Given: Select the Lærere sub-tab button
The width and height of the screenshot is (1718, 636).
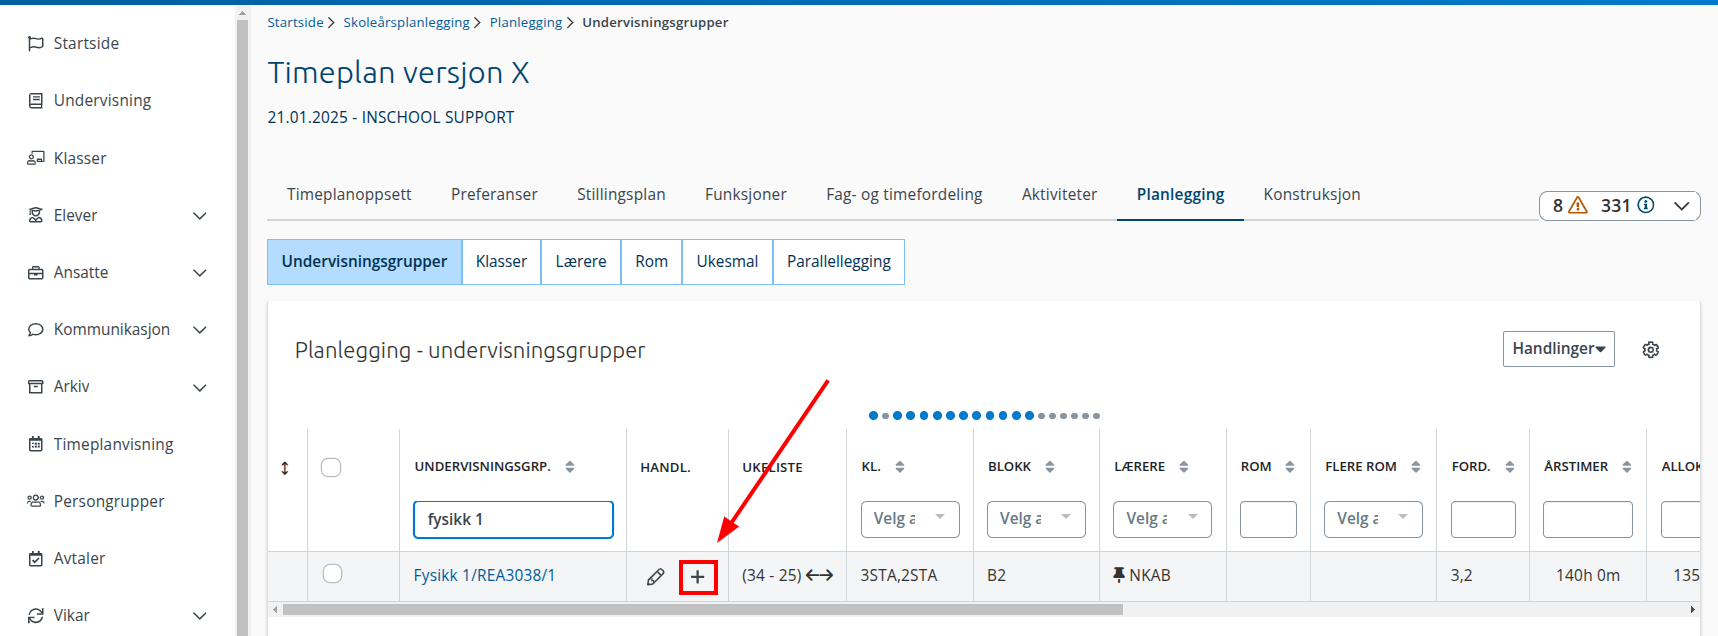Looking at the screenshot, I should tap(581, 262).
